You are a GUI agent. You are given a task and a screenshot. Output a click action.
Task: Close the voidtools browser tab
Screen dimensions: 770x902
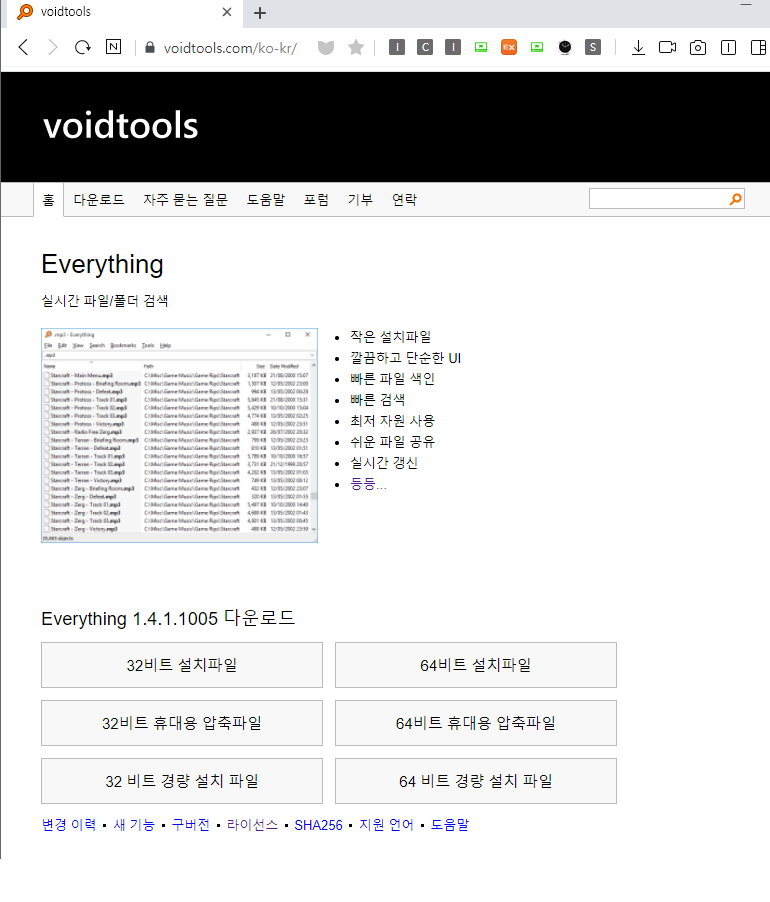pyautogui.click(x=227, y=12)
